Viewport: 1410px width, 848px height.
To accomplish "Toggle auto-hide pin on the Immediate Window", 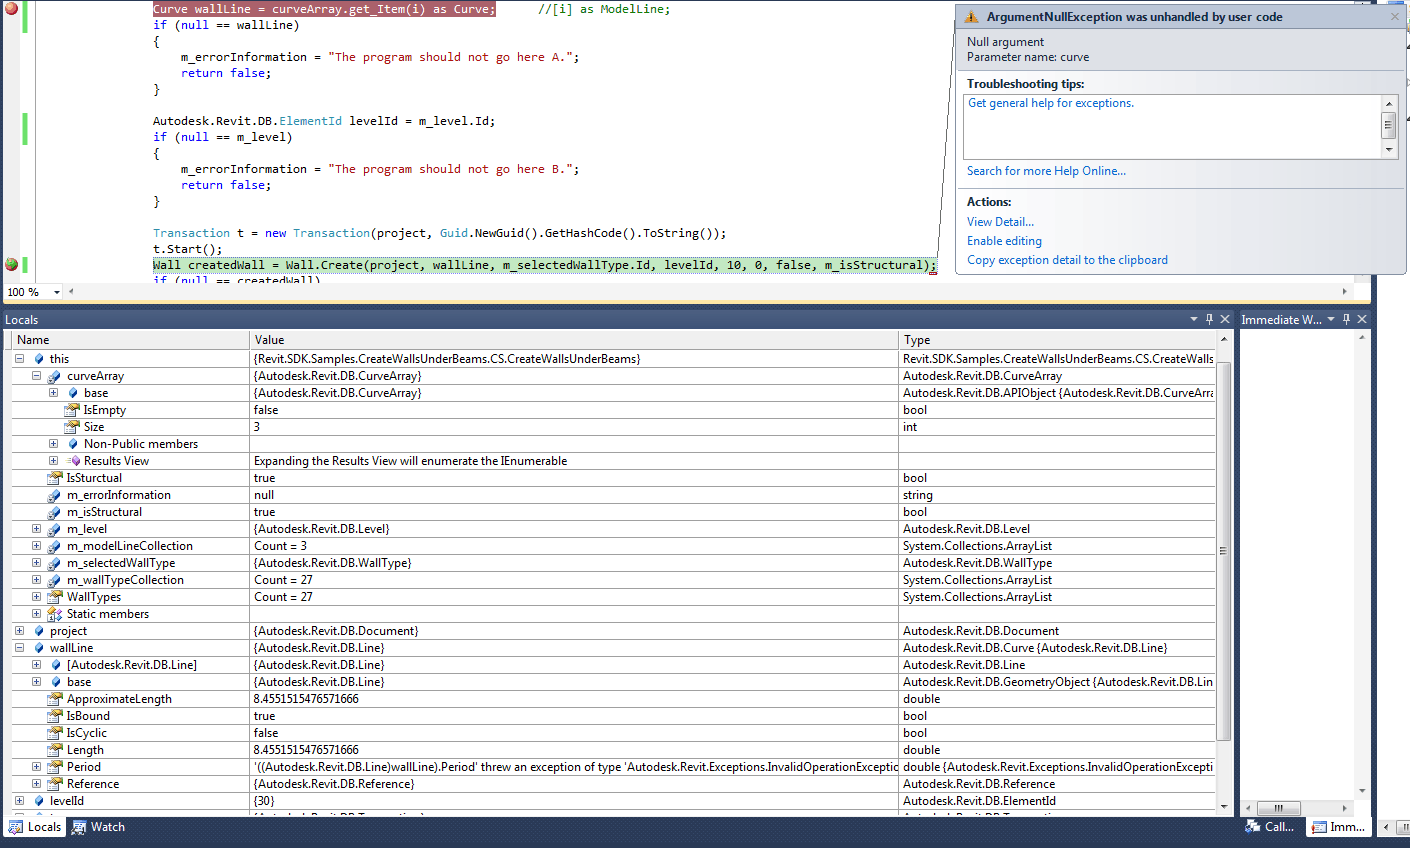I will pyautogui.click(x=1347, y=319).
